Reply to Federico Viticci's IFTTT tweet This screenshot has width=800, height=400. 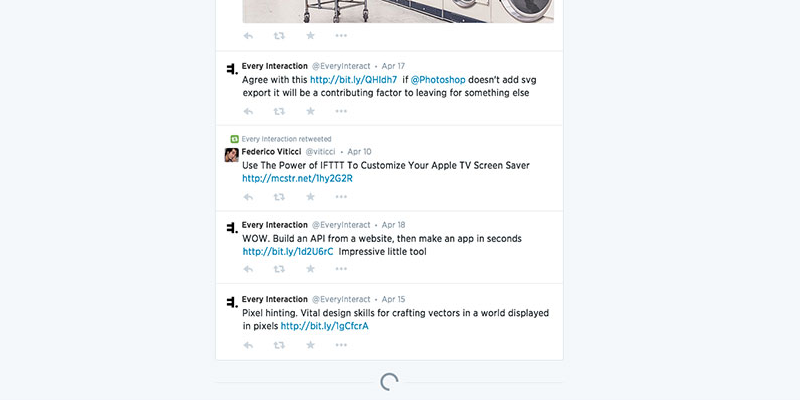249,197
